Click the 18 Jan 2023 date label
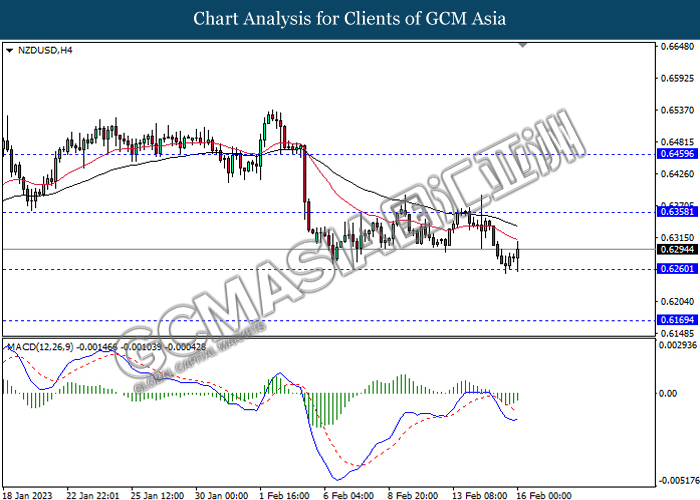700x500 pixels. click(x=27, y=495)
